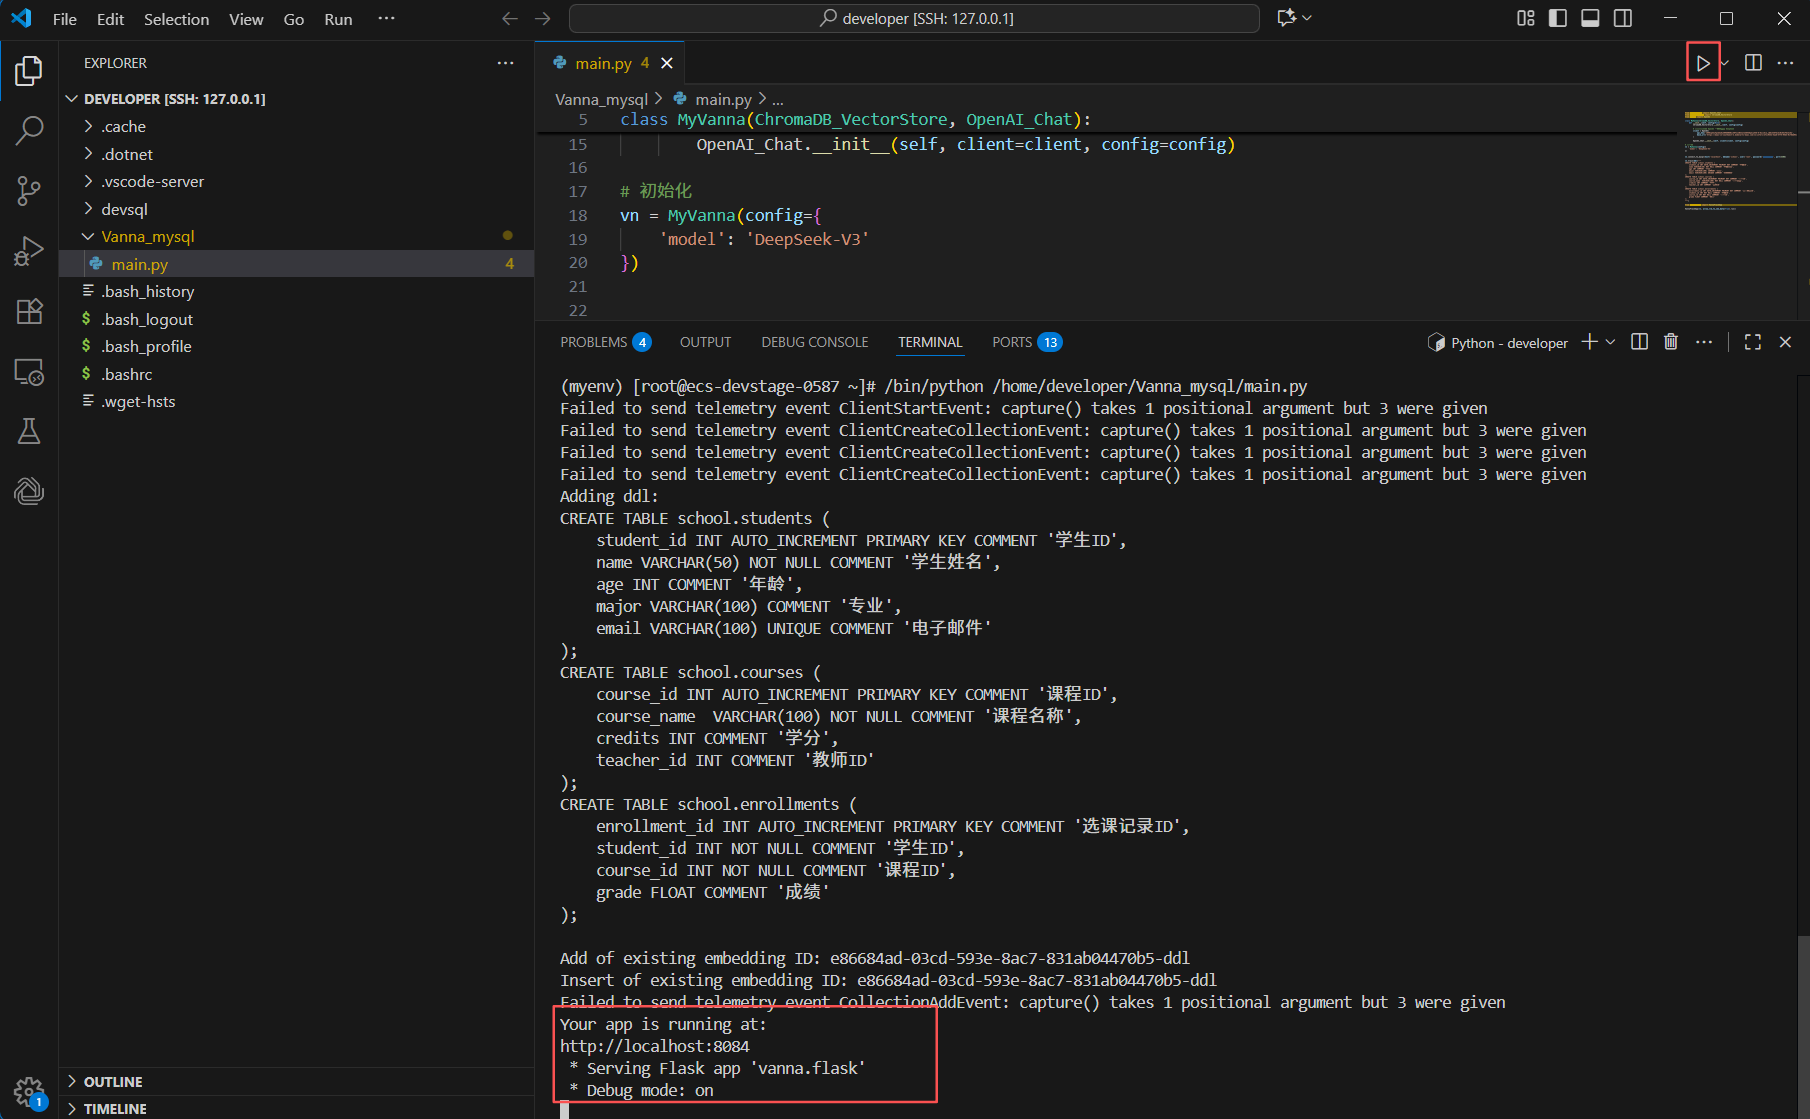This screenshot has width=1810, height=1119.
Task: Maximize the terminal panel size
Action: 1752,342
